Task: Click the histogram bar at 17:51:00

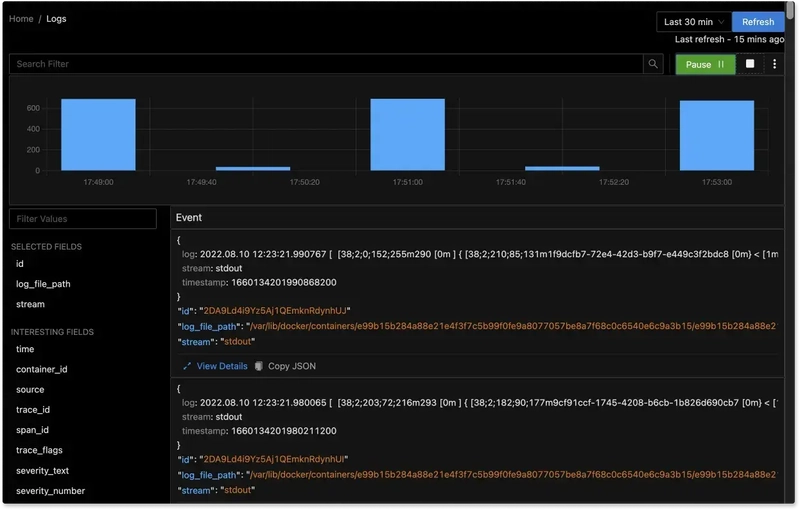Action: (408, 135)
